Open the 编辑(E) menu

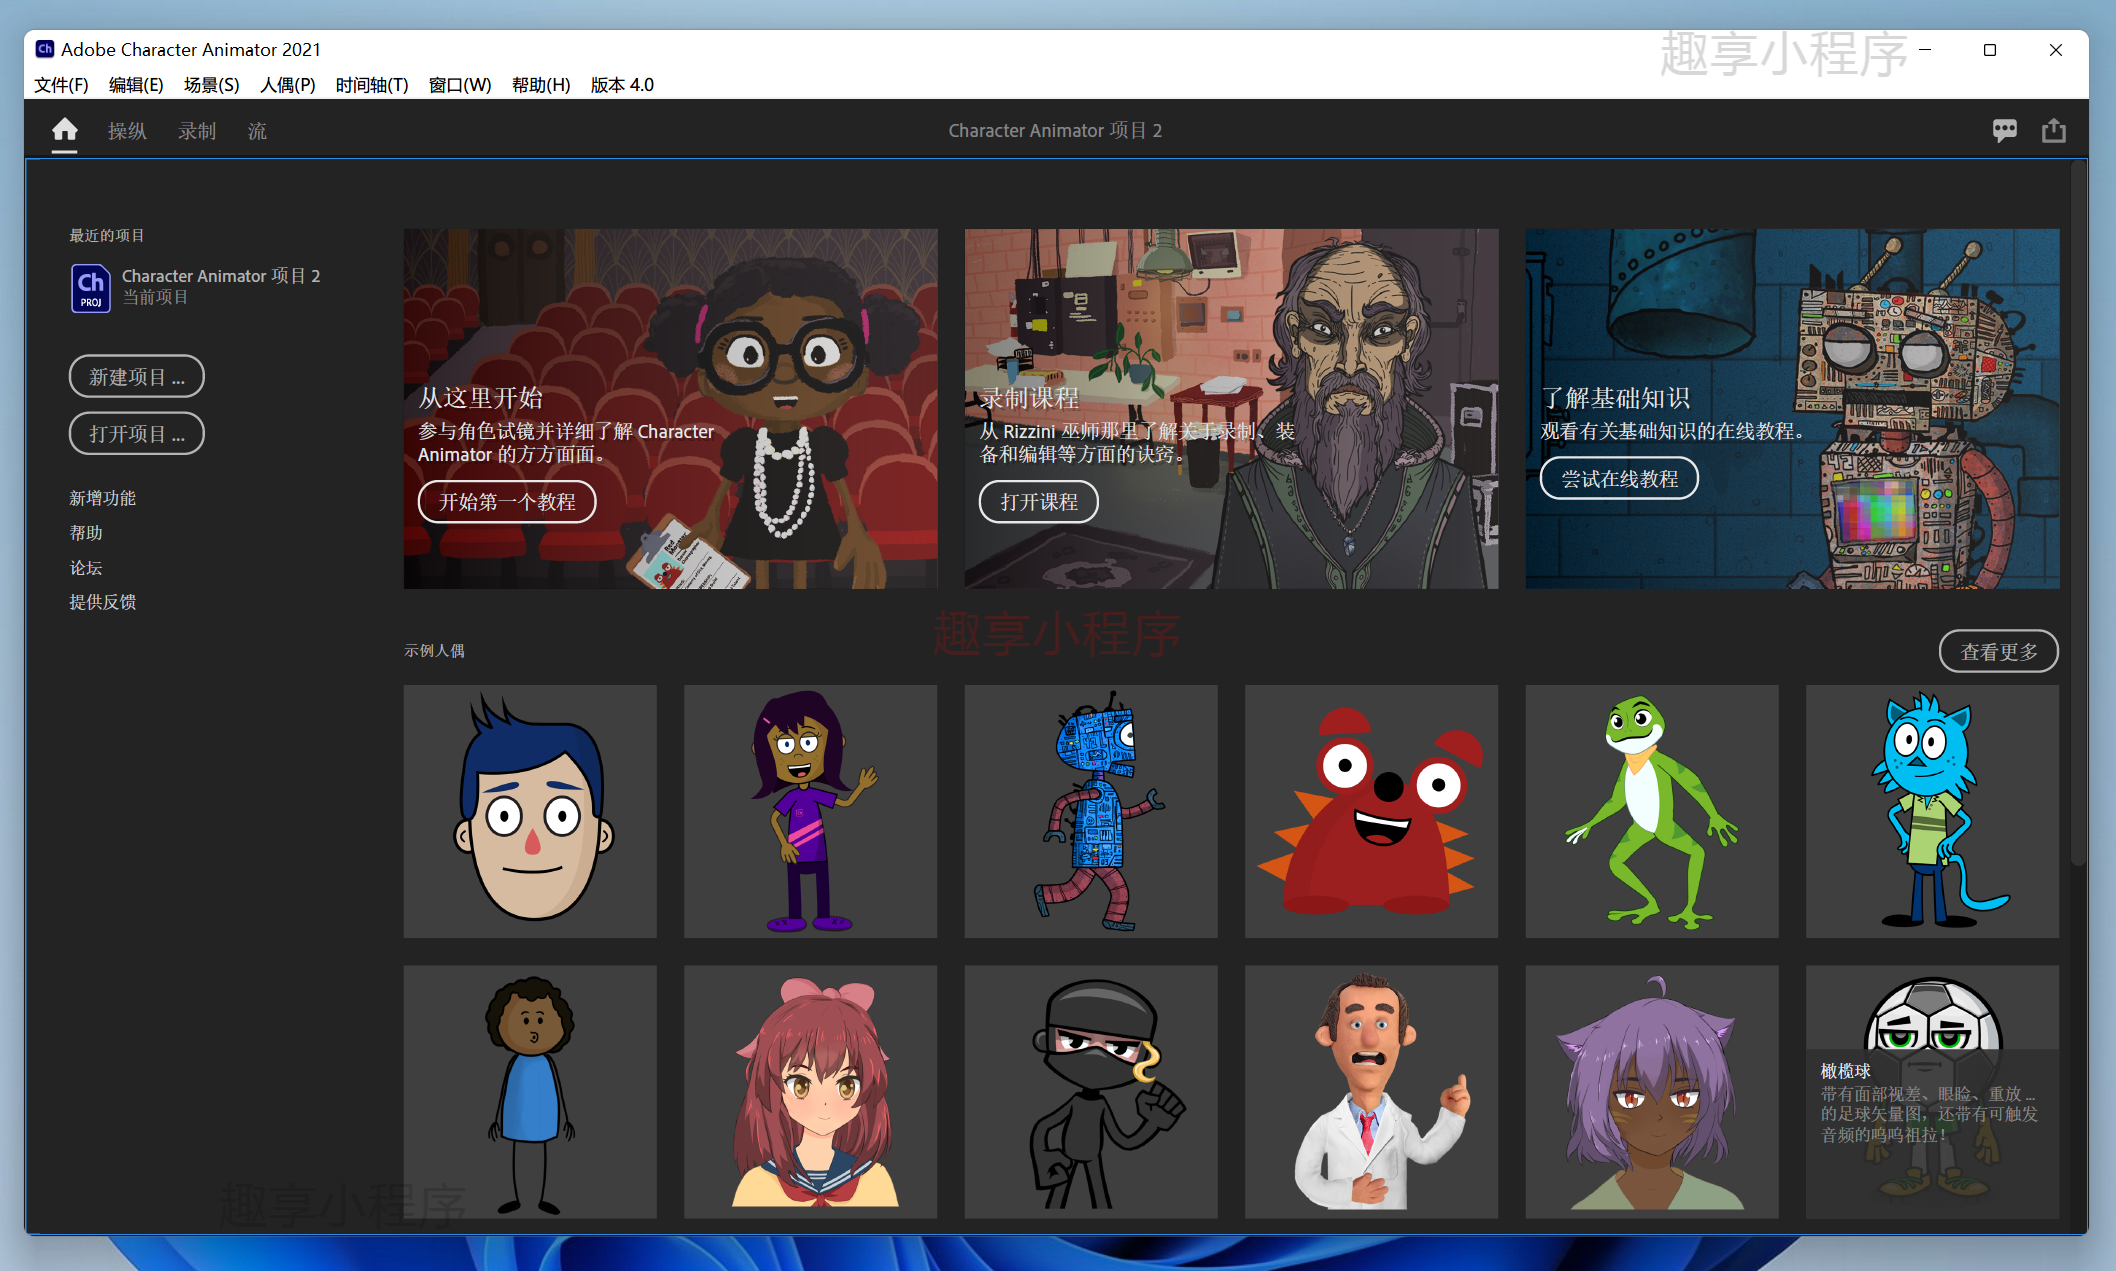[136, 85]
